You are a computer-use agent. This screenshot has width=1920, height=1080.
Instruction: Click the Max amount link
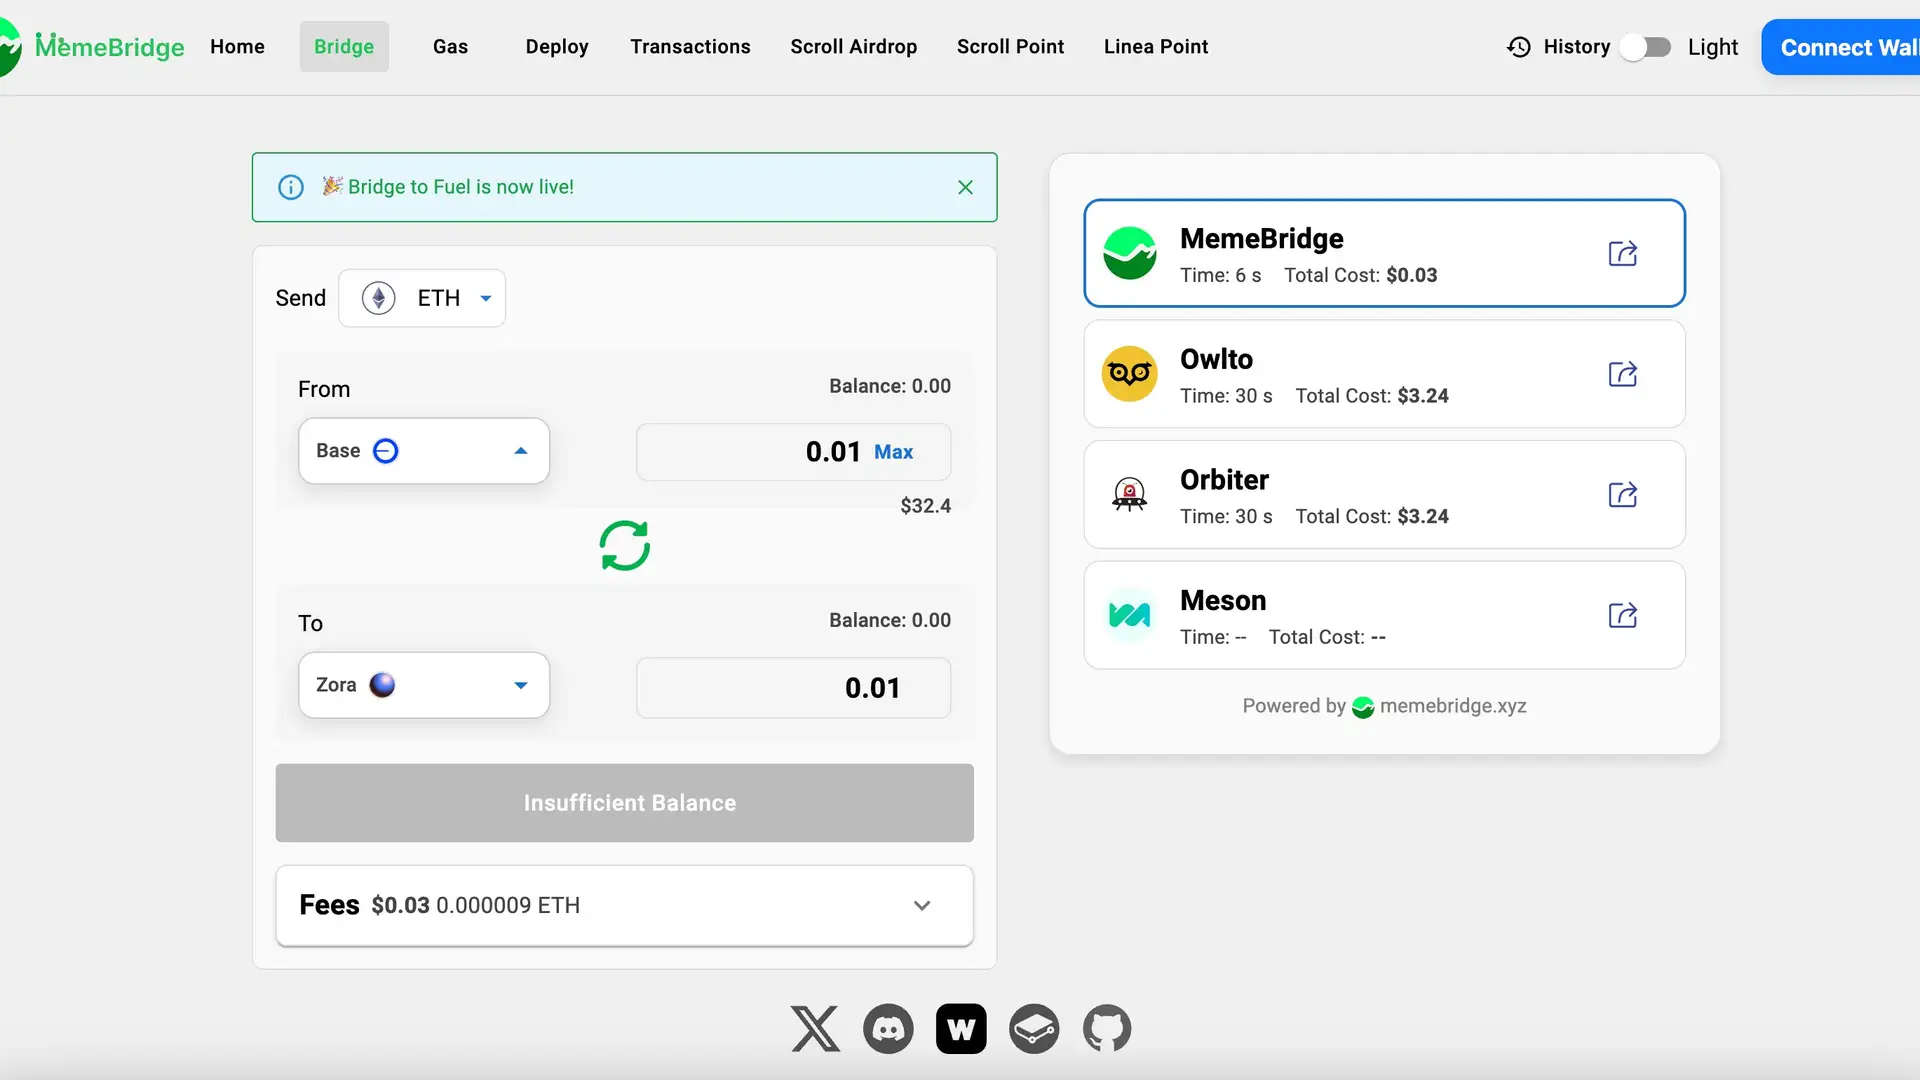coord(893,452)
